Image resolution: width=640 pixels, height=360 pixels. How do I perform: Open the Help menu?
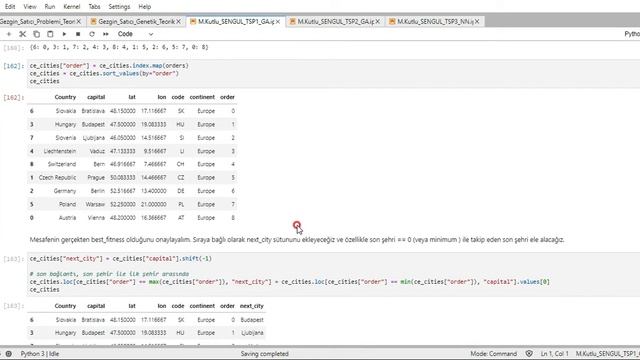pyautogui.click(x=144, y=7)
